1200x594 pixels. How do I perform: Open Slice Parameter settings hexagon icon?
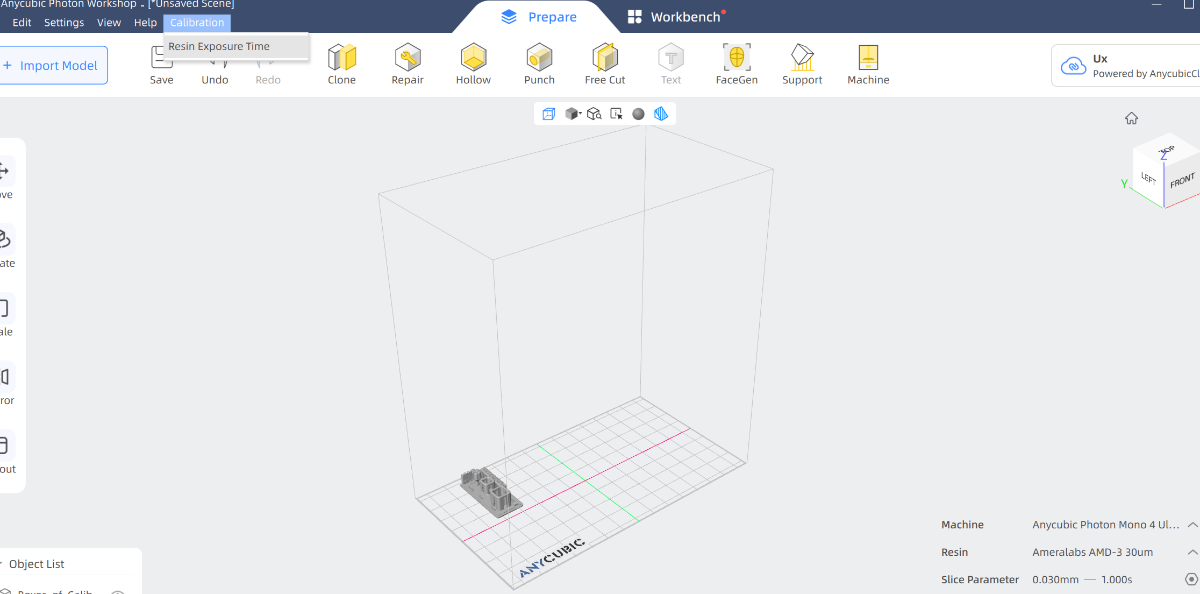pos(1191,579)
